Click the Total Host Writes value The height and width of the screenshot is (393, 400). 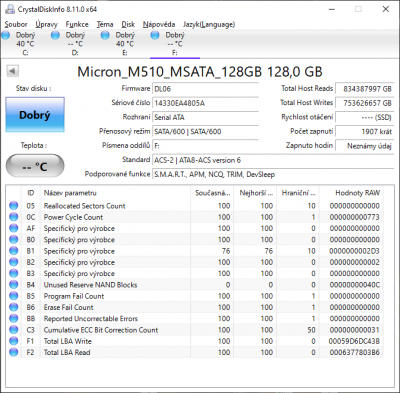[x=365, y=103]
